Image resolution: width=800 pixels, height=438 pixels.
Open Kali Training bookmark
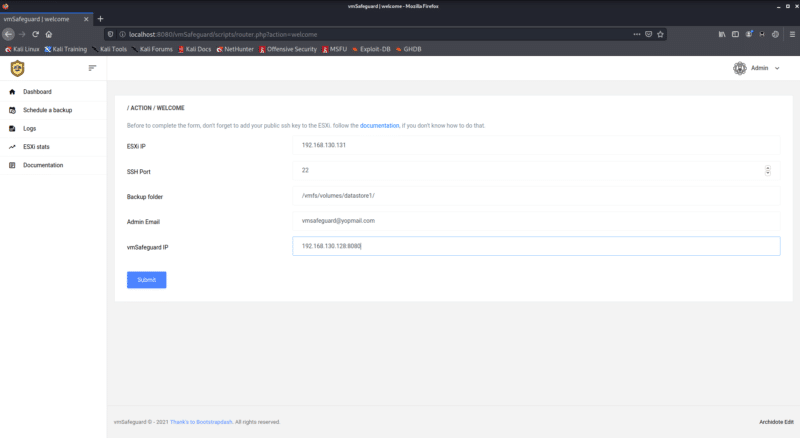pyautogui.click(x=65, y=49)
